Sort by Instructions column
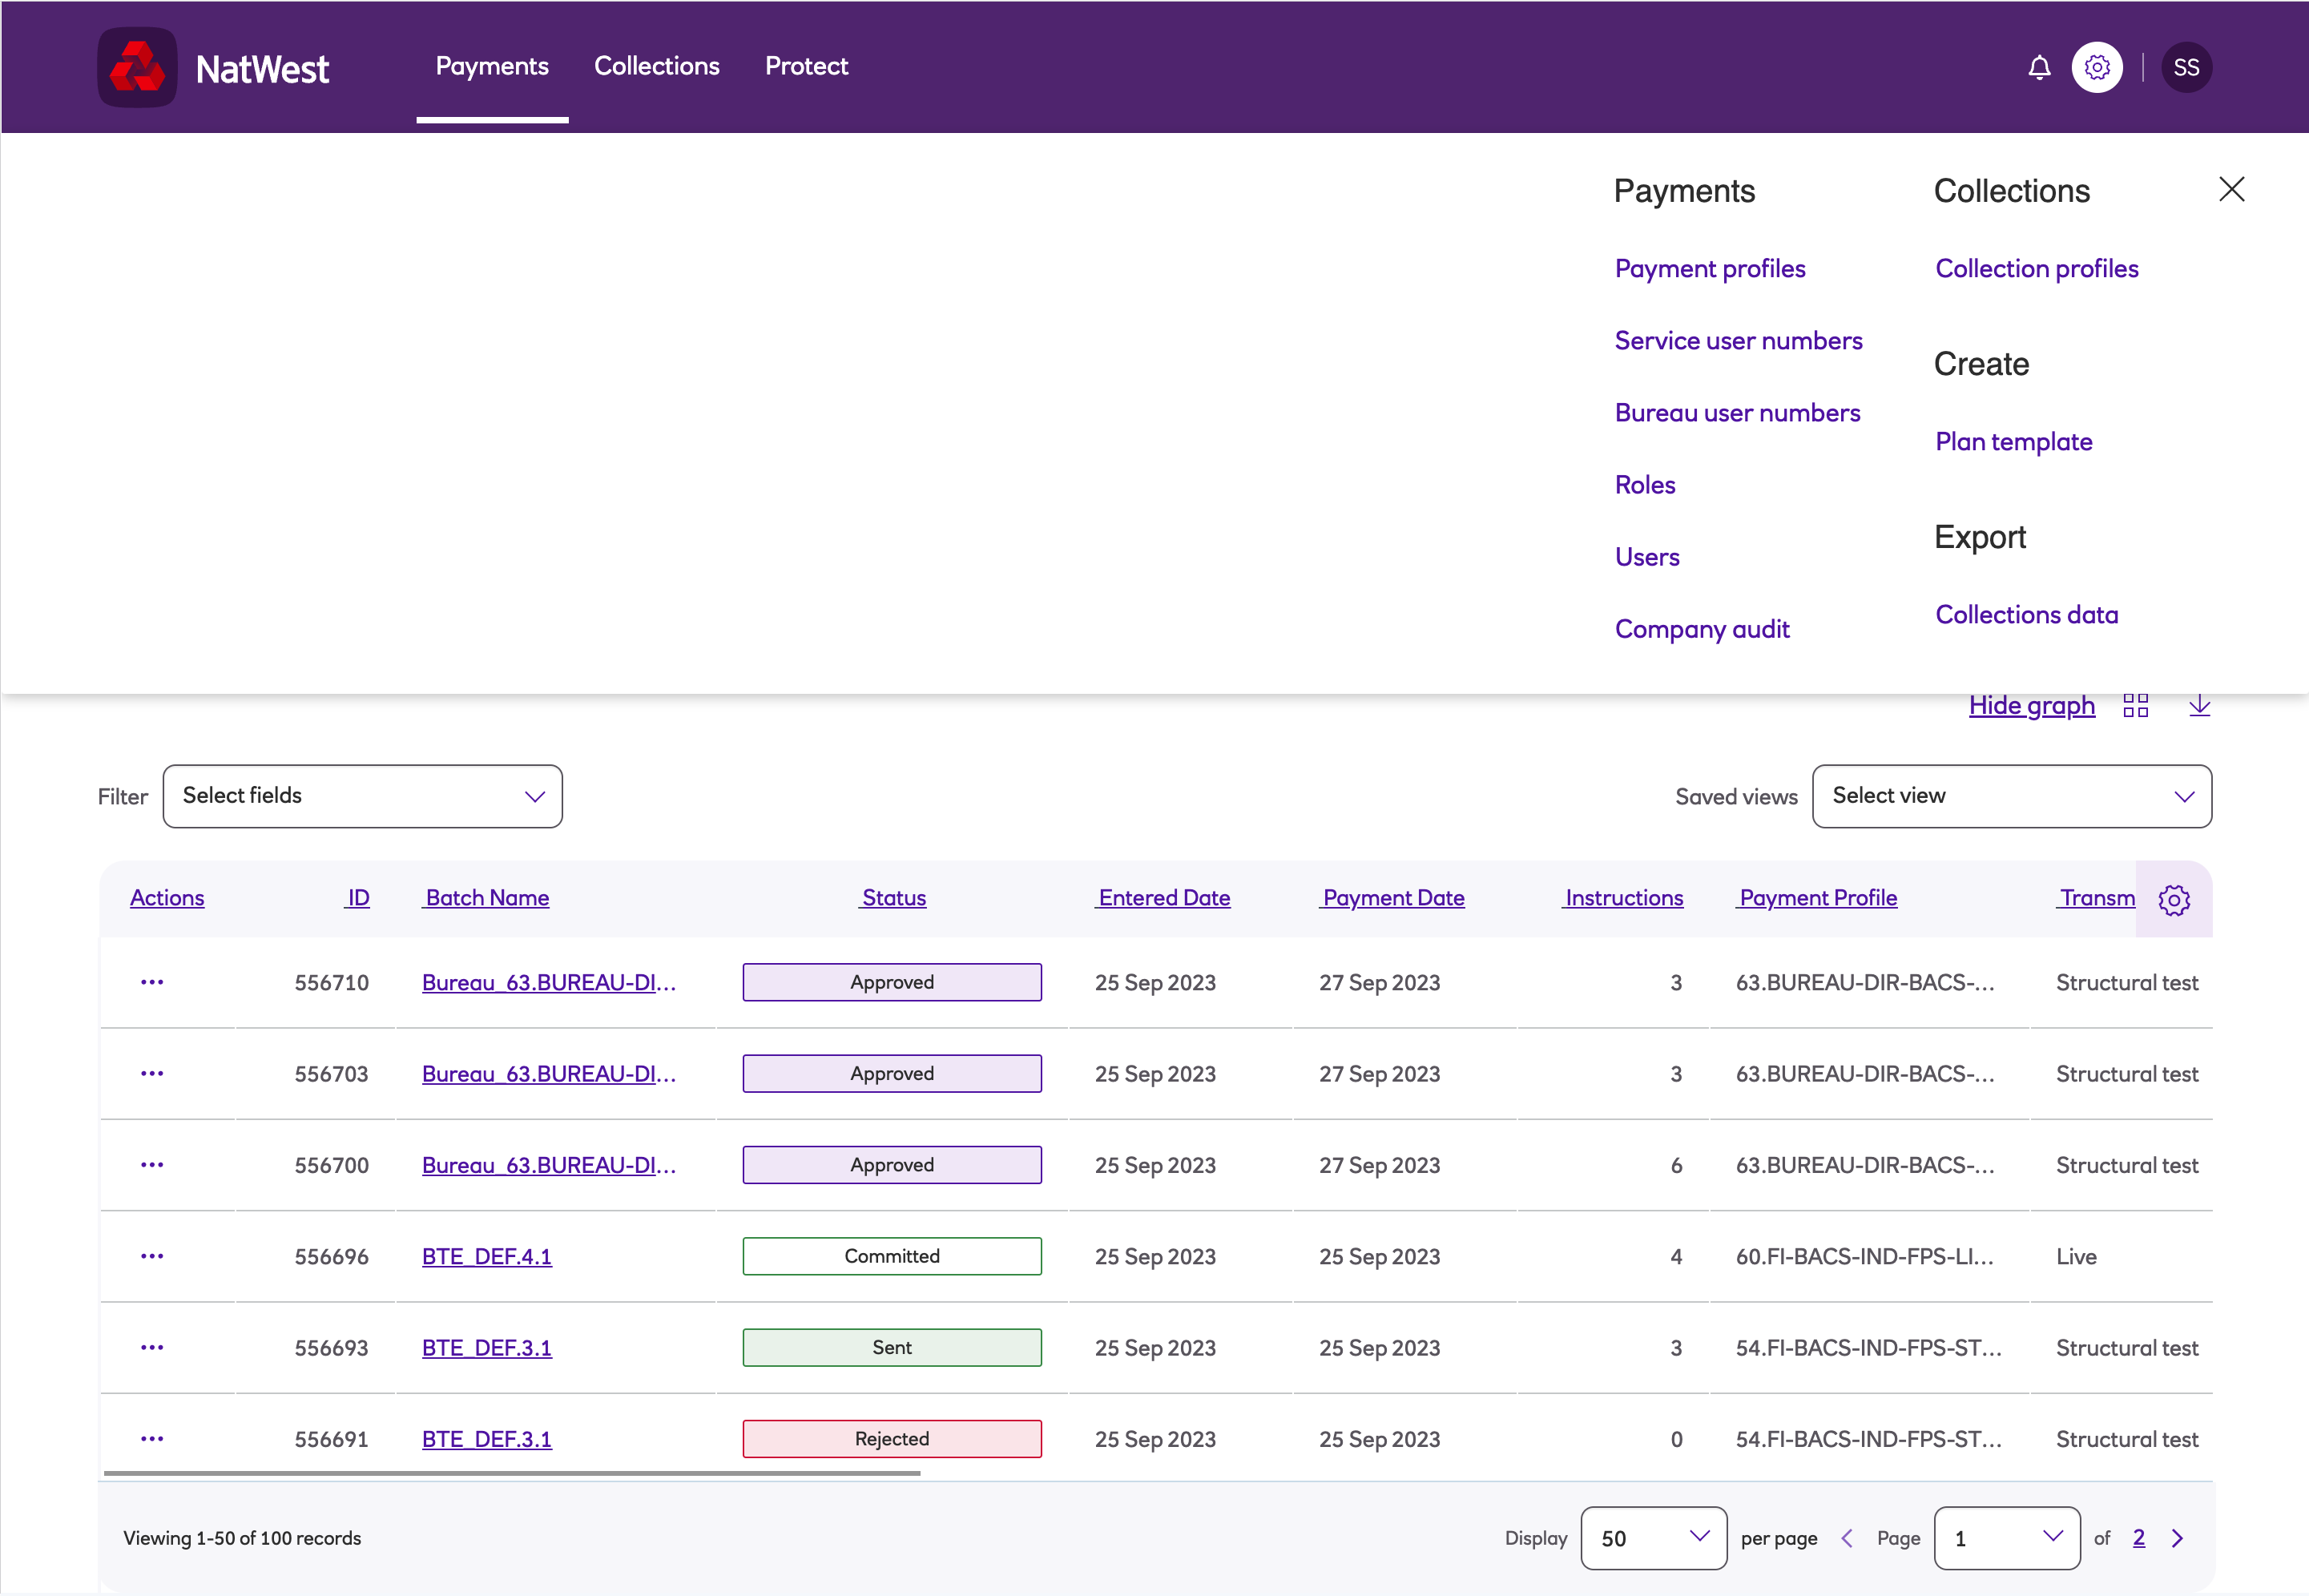2309x1596 pixels. coord(1623,898)
